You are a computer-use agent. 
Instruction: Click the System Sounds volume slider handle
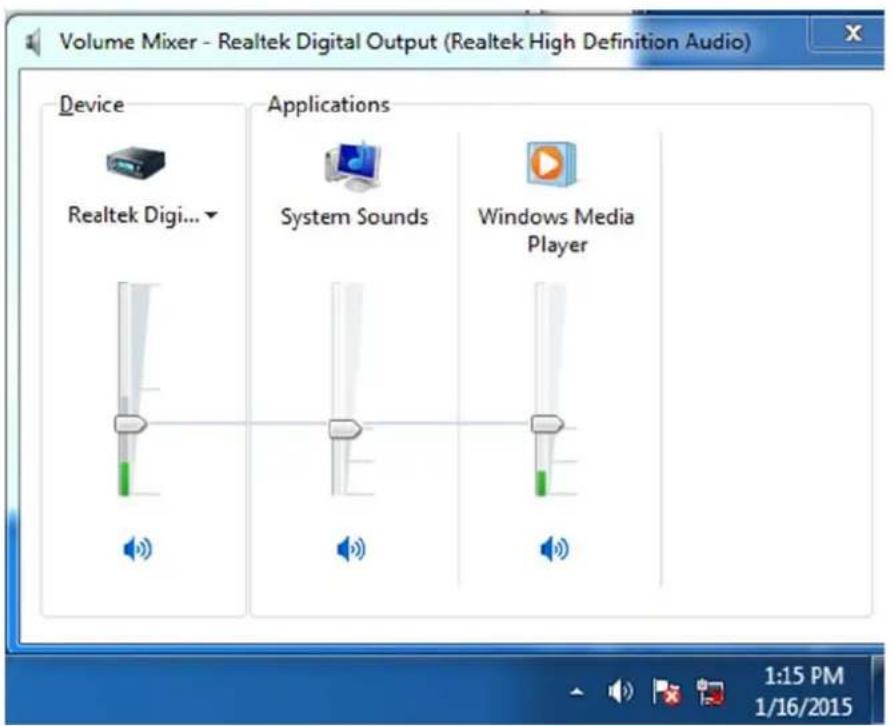point(345,428)
